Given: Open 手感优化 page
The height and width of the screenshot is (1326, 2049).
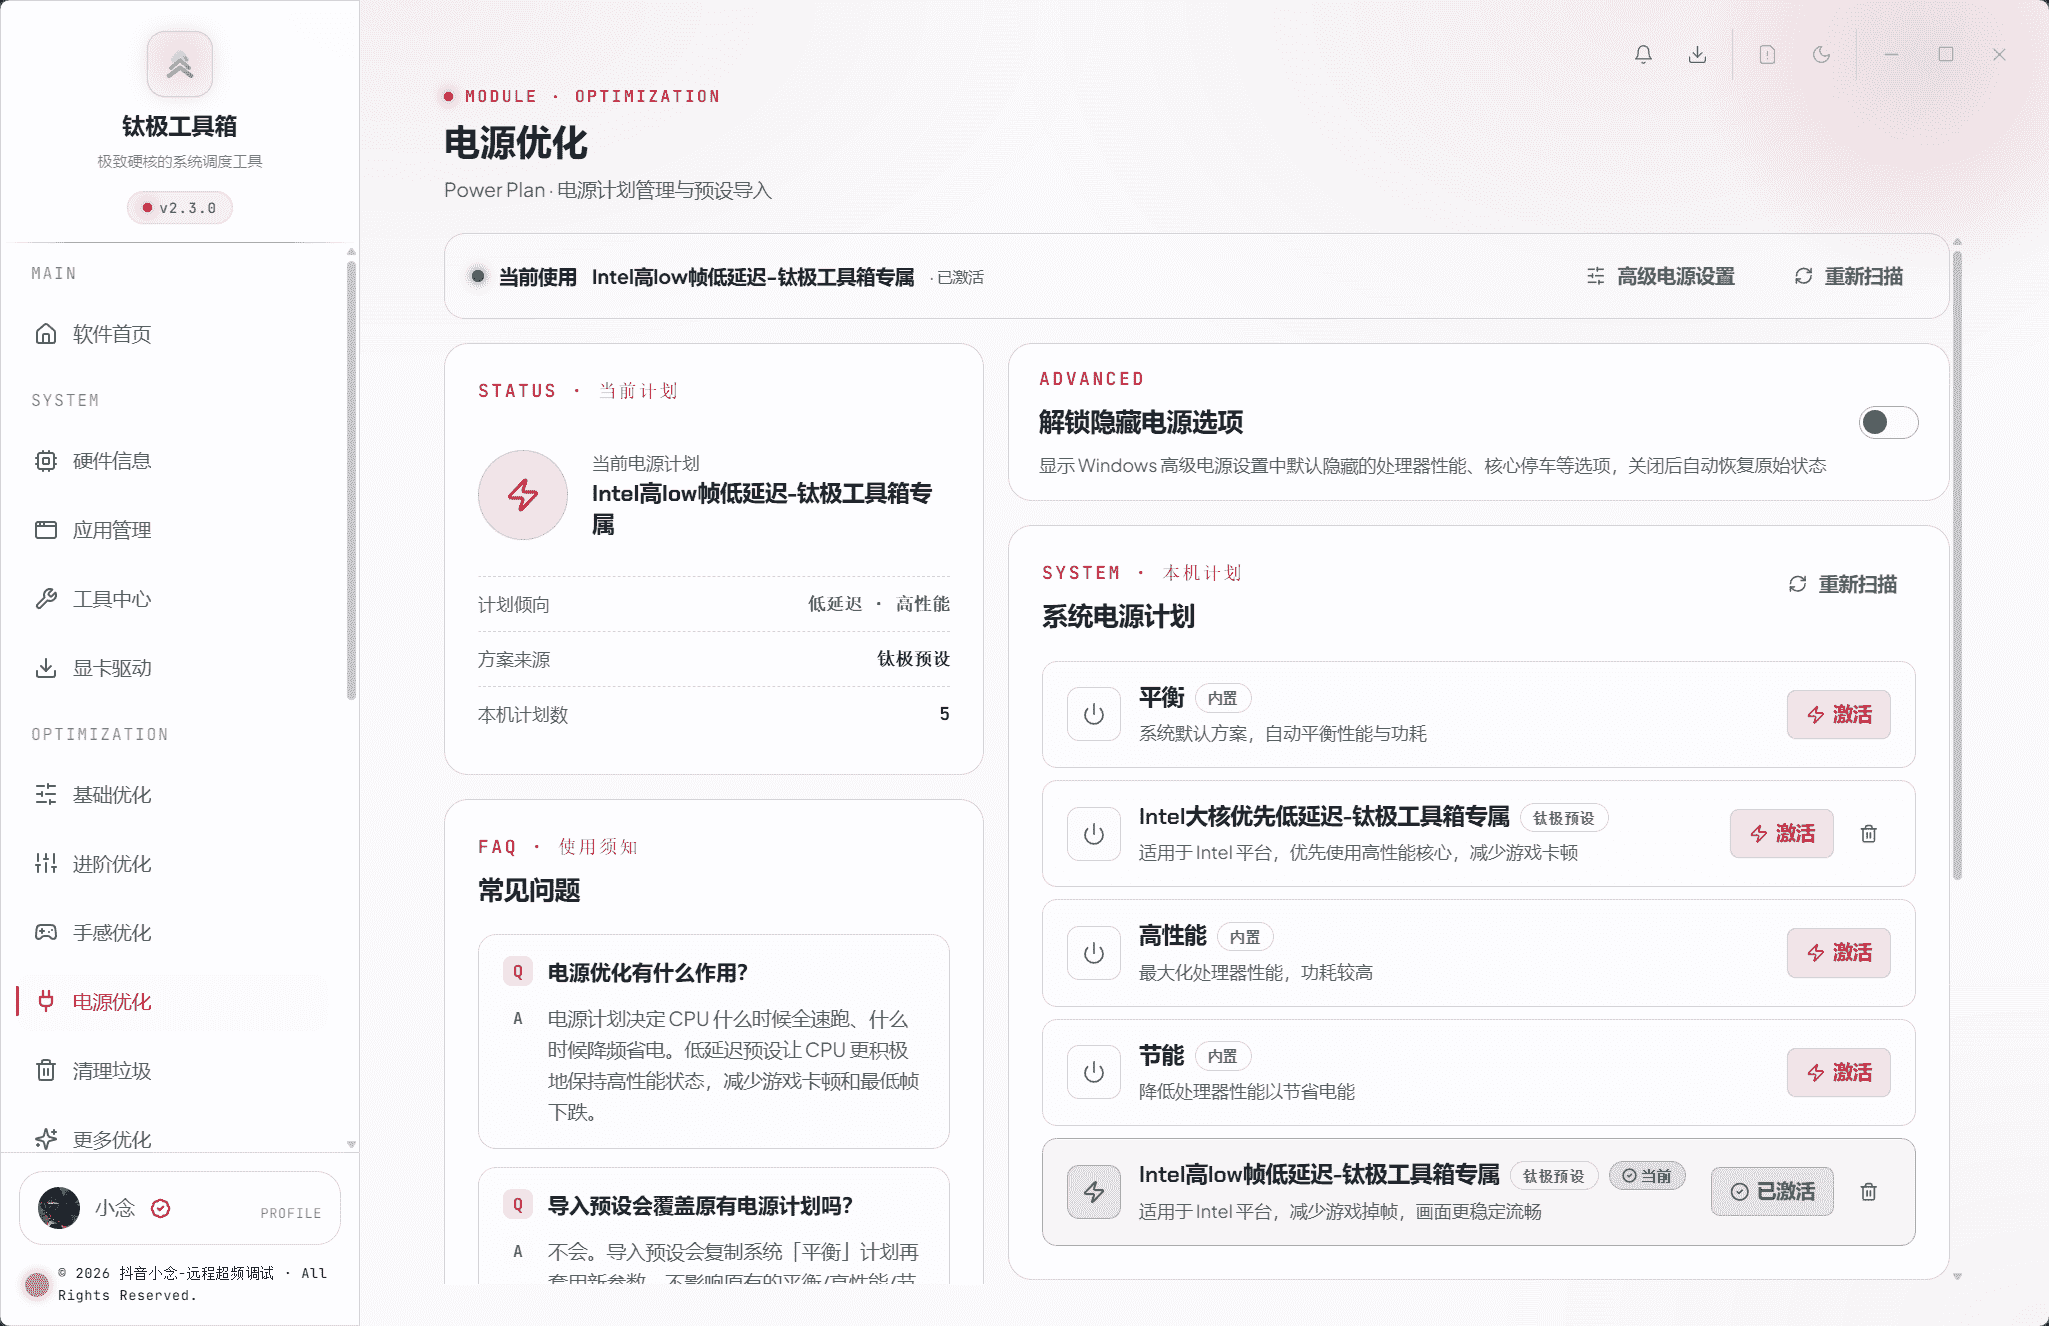Looking at the screenshot, I should point(180,933).
